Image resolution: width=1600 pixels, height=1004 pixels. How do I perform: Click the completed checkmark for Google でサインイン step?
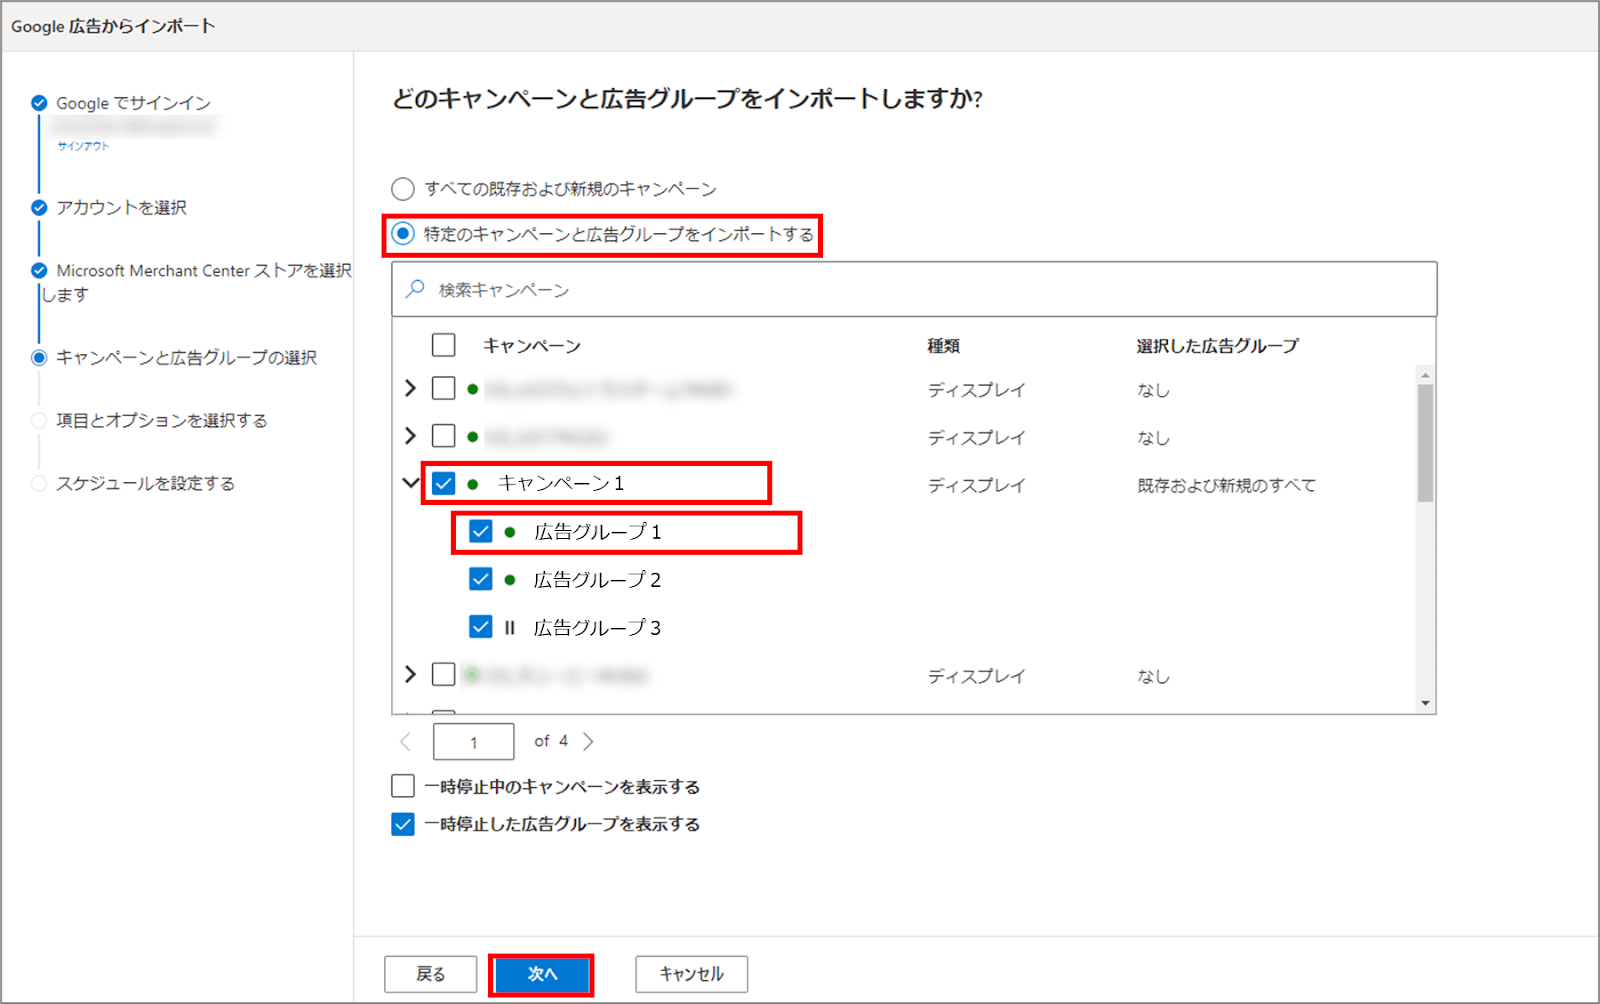(39, 103)
